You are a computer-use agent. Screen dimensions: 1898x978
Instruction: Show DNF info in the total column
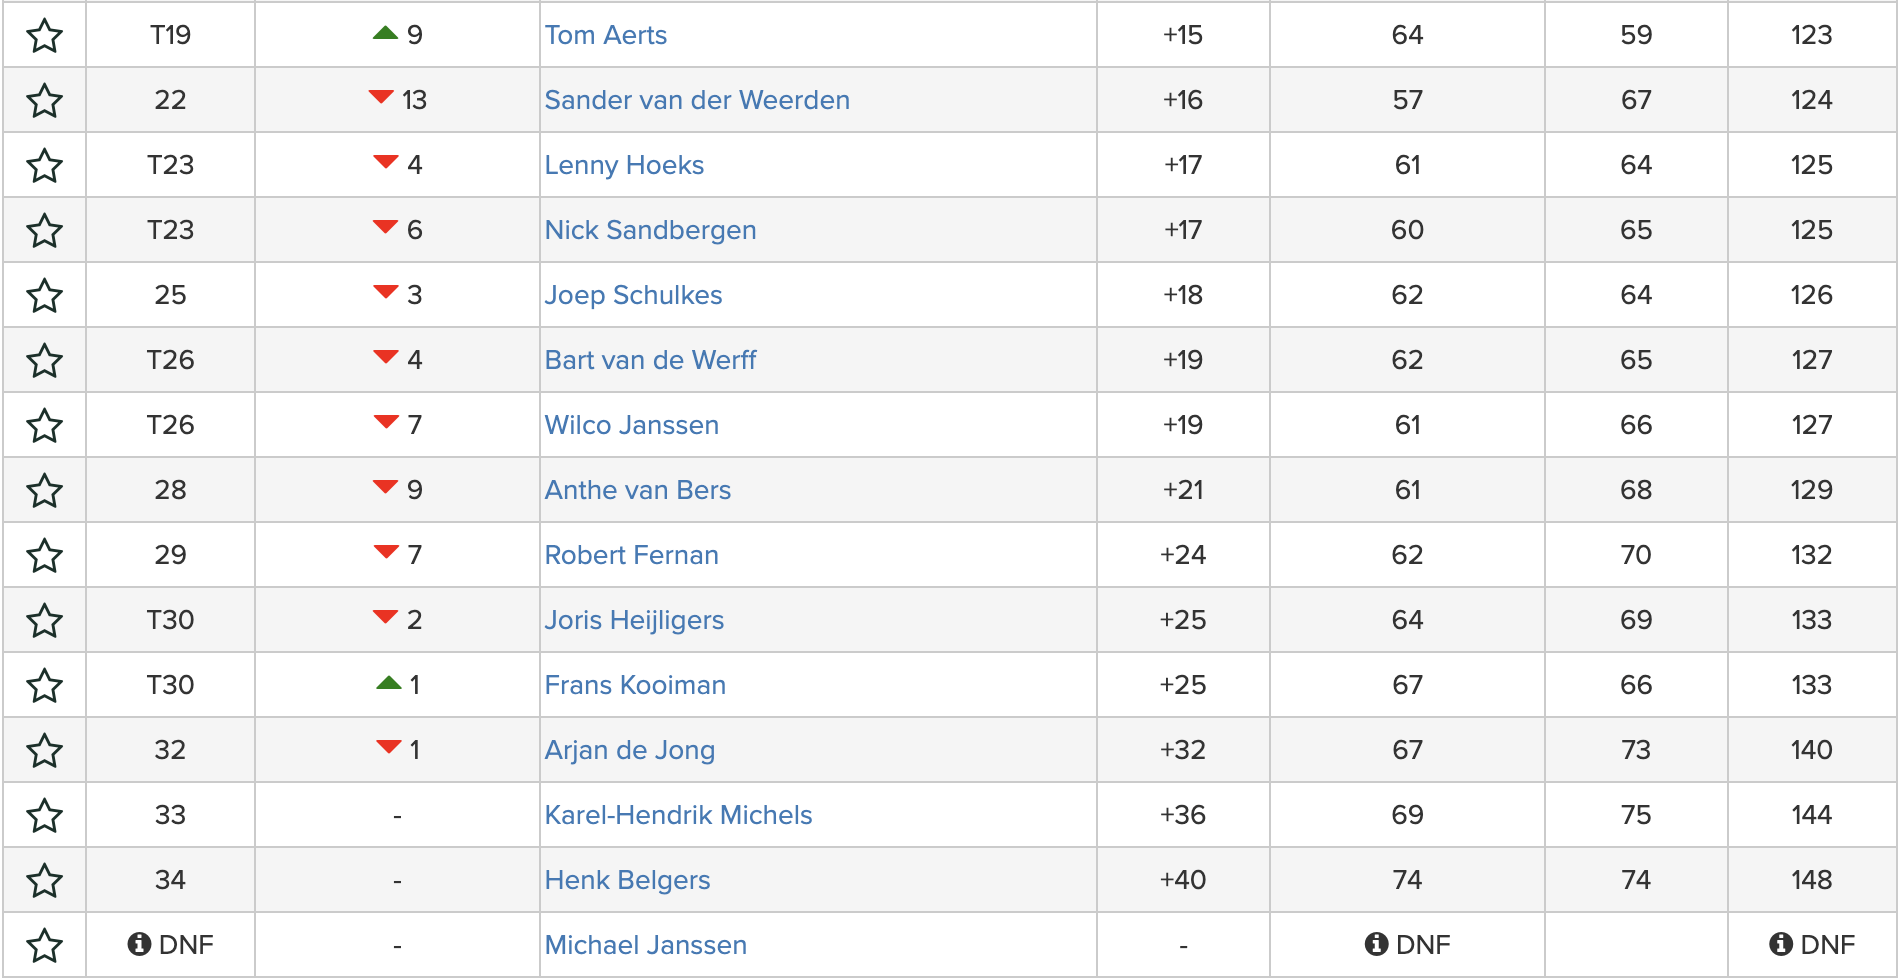point(1780,944)
